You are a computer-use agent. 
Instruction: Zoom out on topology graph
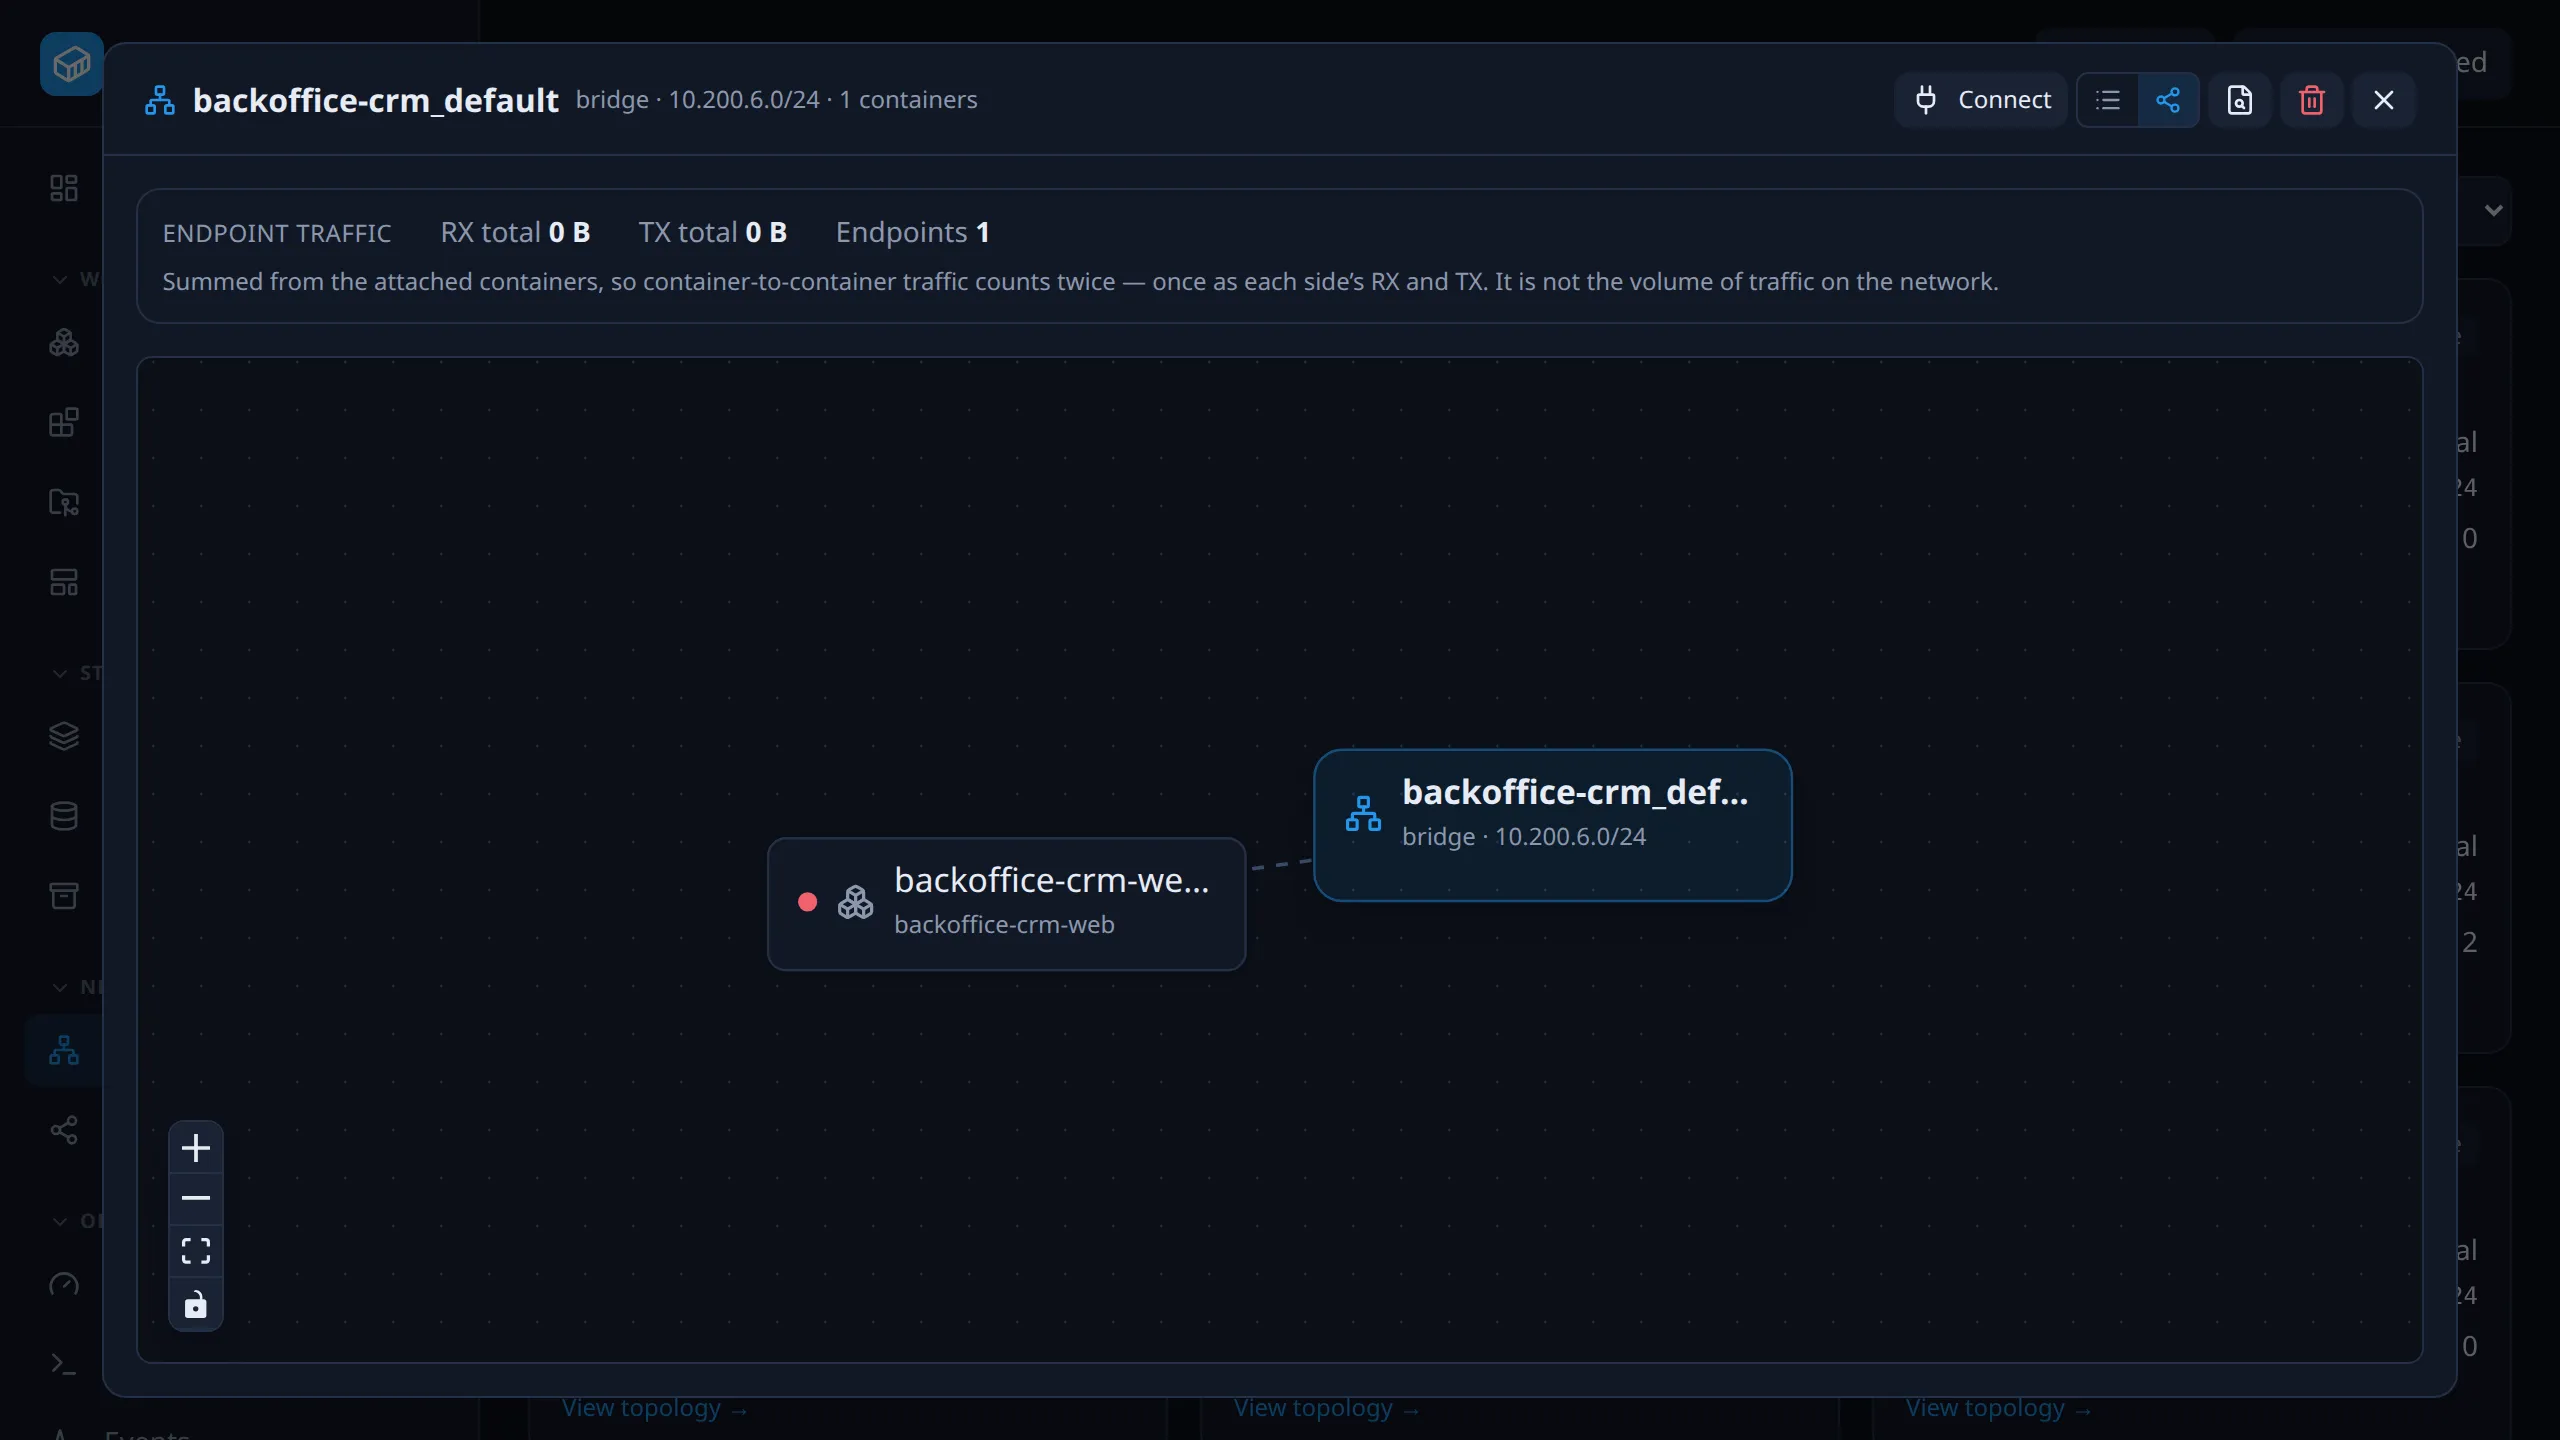[196, 1199]
